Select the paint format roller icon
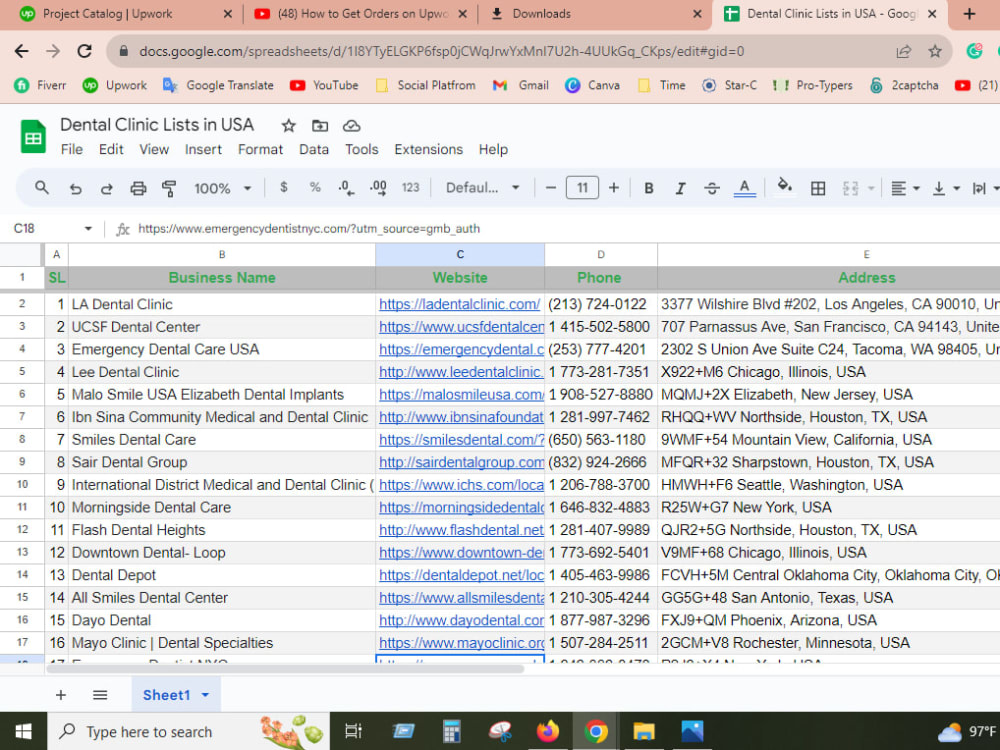The width and height of the screenshot is (1000, 750). 169,188
